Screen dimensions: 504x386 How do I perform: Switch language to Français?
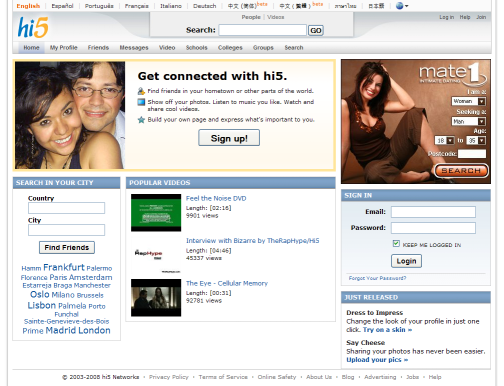click(137, 6)
